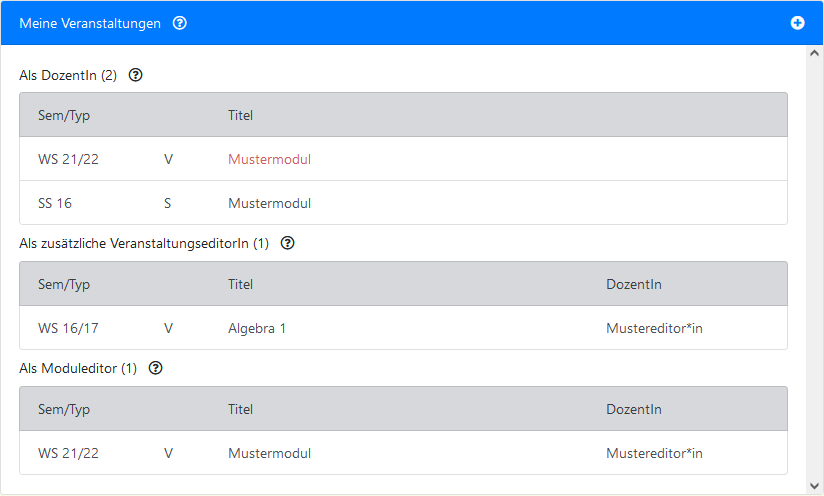Click Titel header in the DozentIn table

(x=240, y=115)
